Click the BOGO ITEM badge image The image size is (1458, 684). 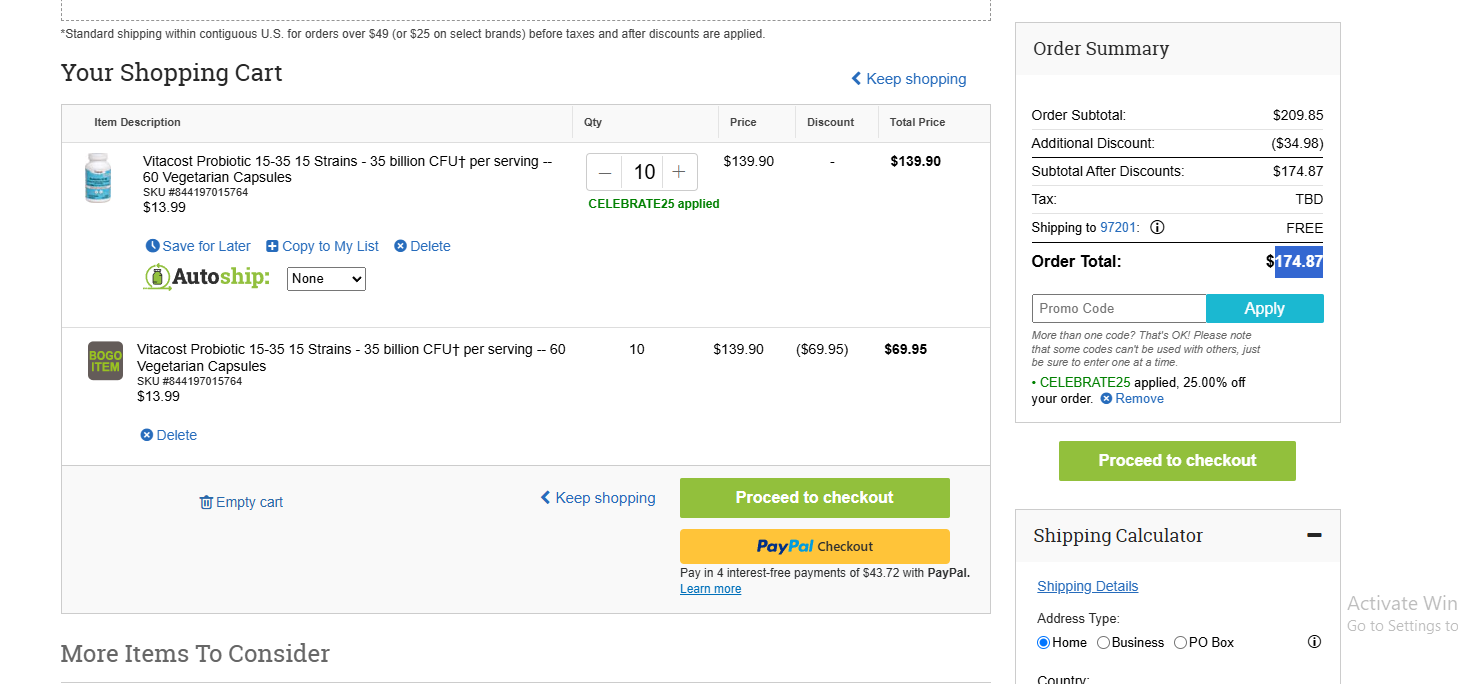pos(106,361)
